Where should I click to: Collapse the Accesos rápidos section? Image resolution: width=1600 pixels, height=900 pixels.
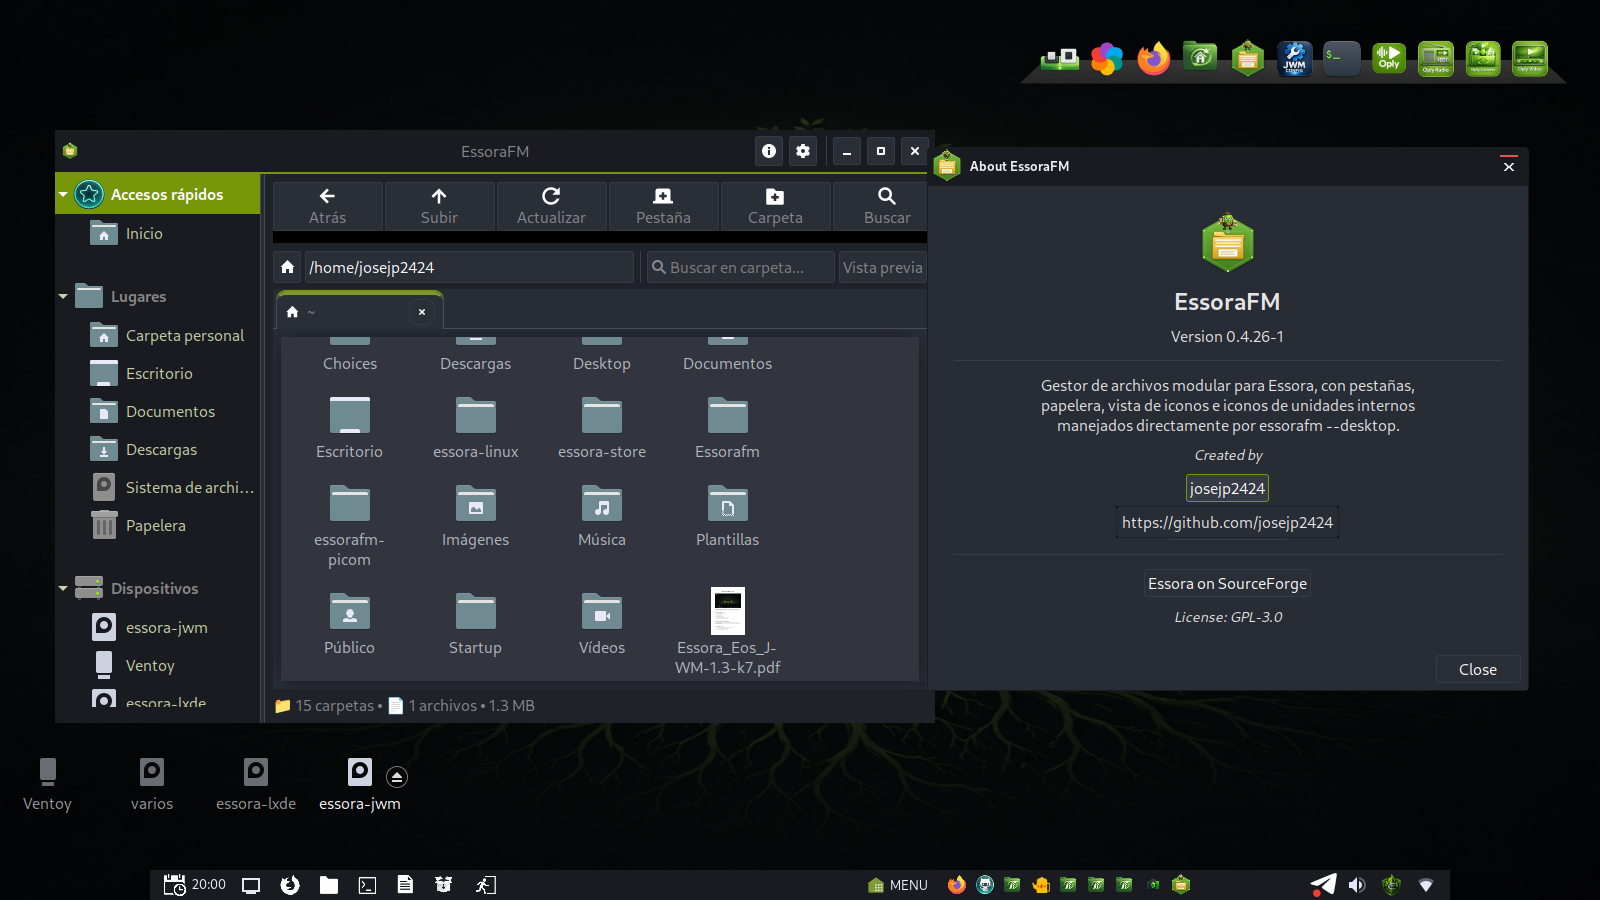63,194
